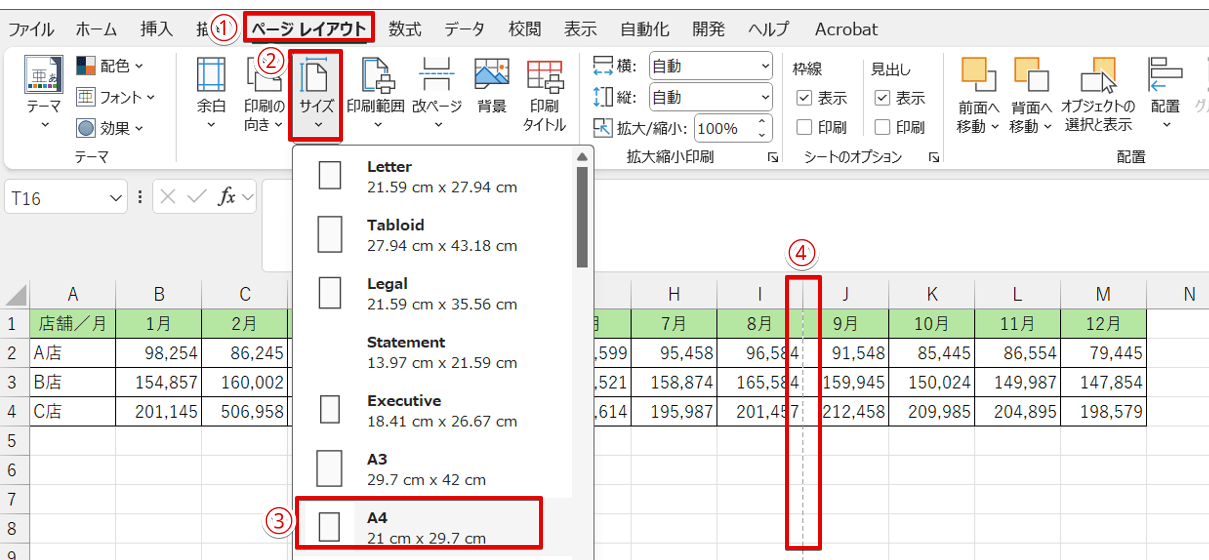Switch to the 表示 tab

(x=581, y=29)
